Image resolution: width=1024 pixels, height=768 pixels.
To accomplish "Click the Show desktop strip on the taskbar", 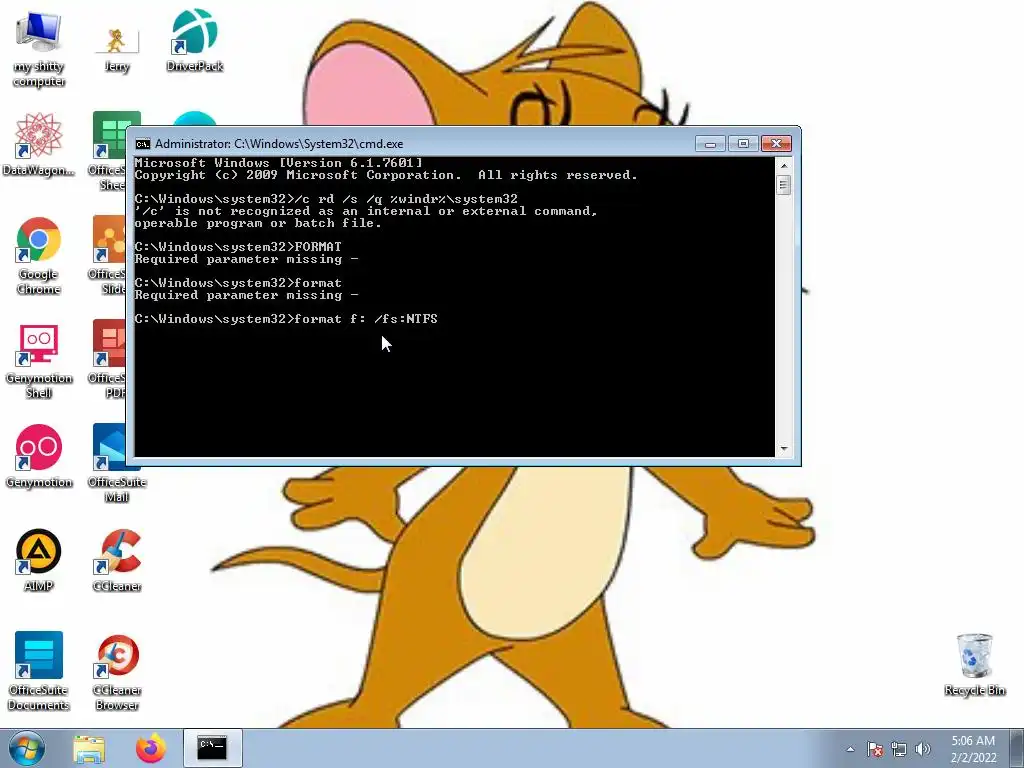I will (x=1017, y=748).
